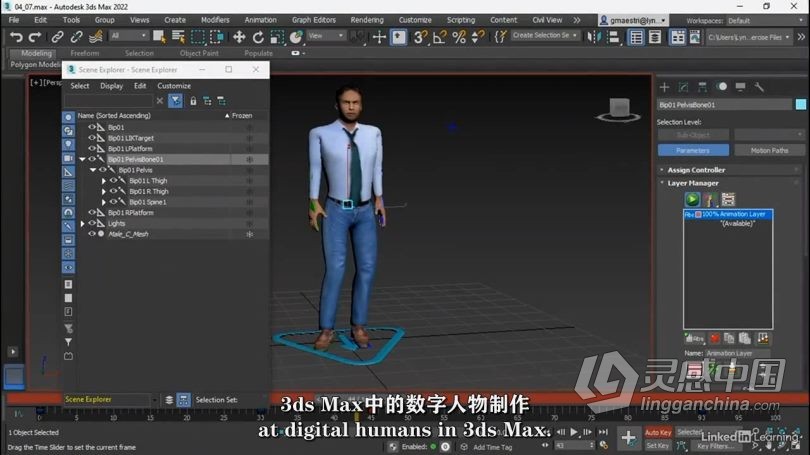Viewport: 810px width, 455px height.
Task: Open the Graph Editors menu
Action: 314,20
